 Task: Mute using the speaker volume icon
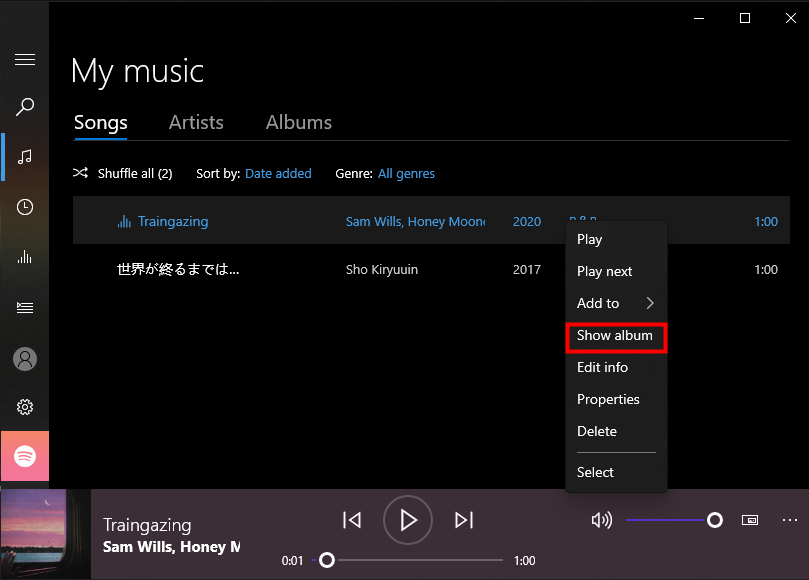602,520
